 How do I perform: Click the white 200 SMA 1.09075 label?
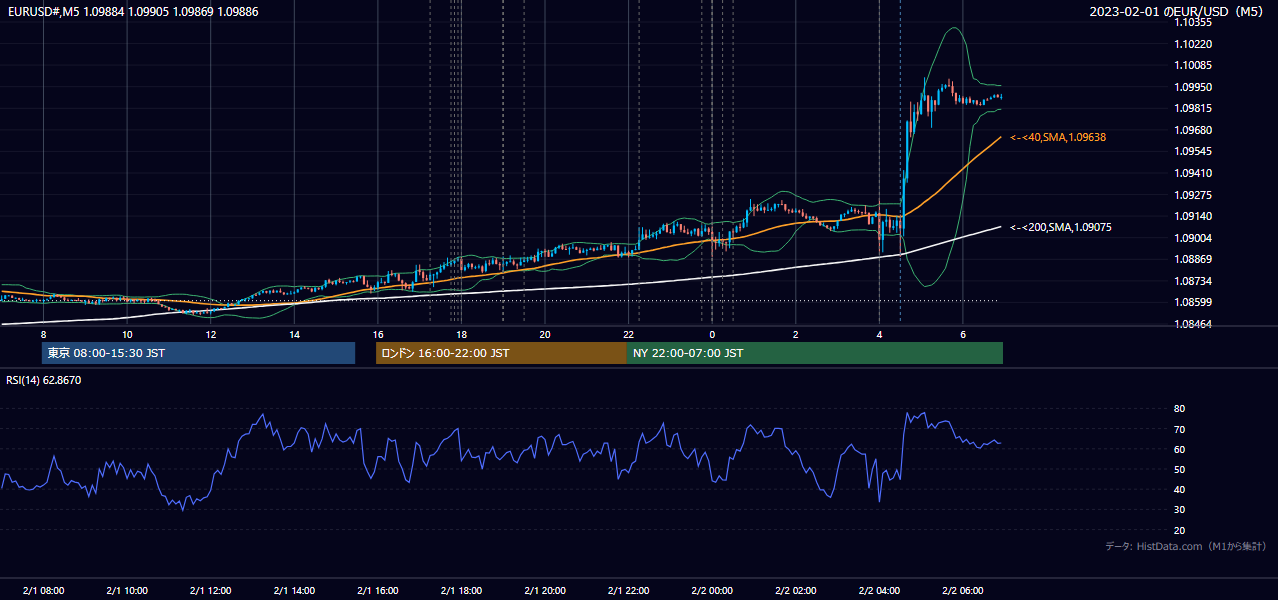tap(1060, 227)
